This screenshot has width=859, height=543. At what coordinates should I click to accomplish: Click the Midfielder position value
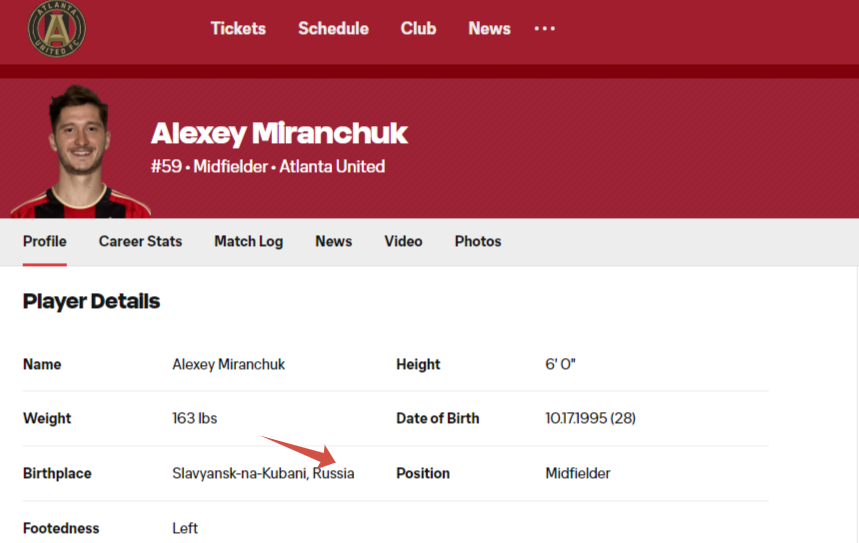[x=577, y=473]
